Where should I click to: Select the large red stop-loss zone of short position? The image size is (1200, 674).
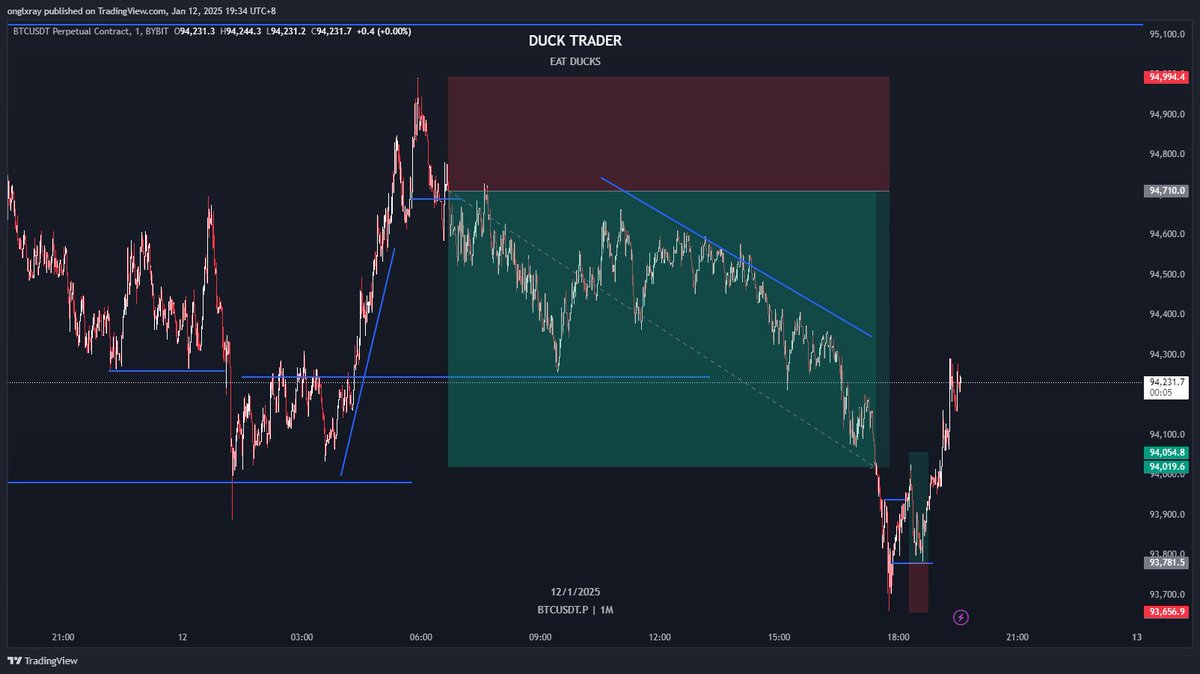click(668, 133)
